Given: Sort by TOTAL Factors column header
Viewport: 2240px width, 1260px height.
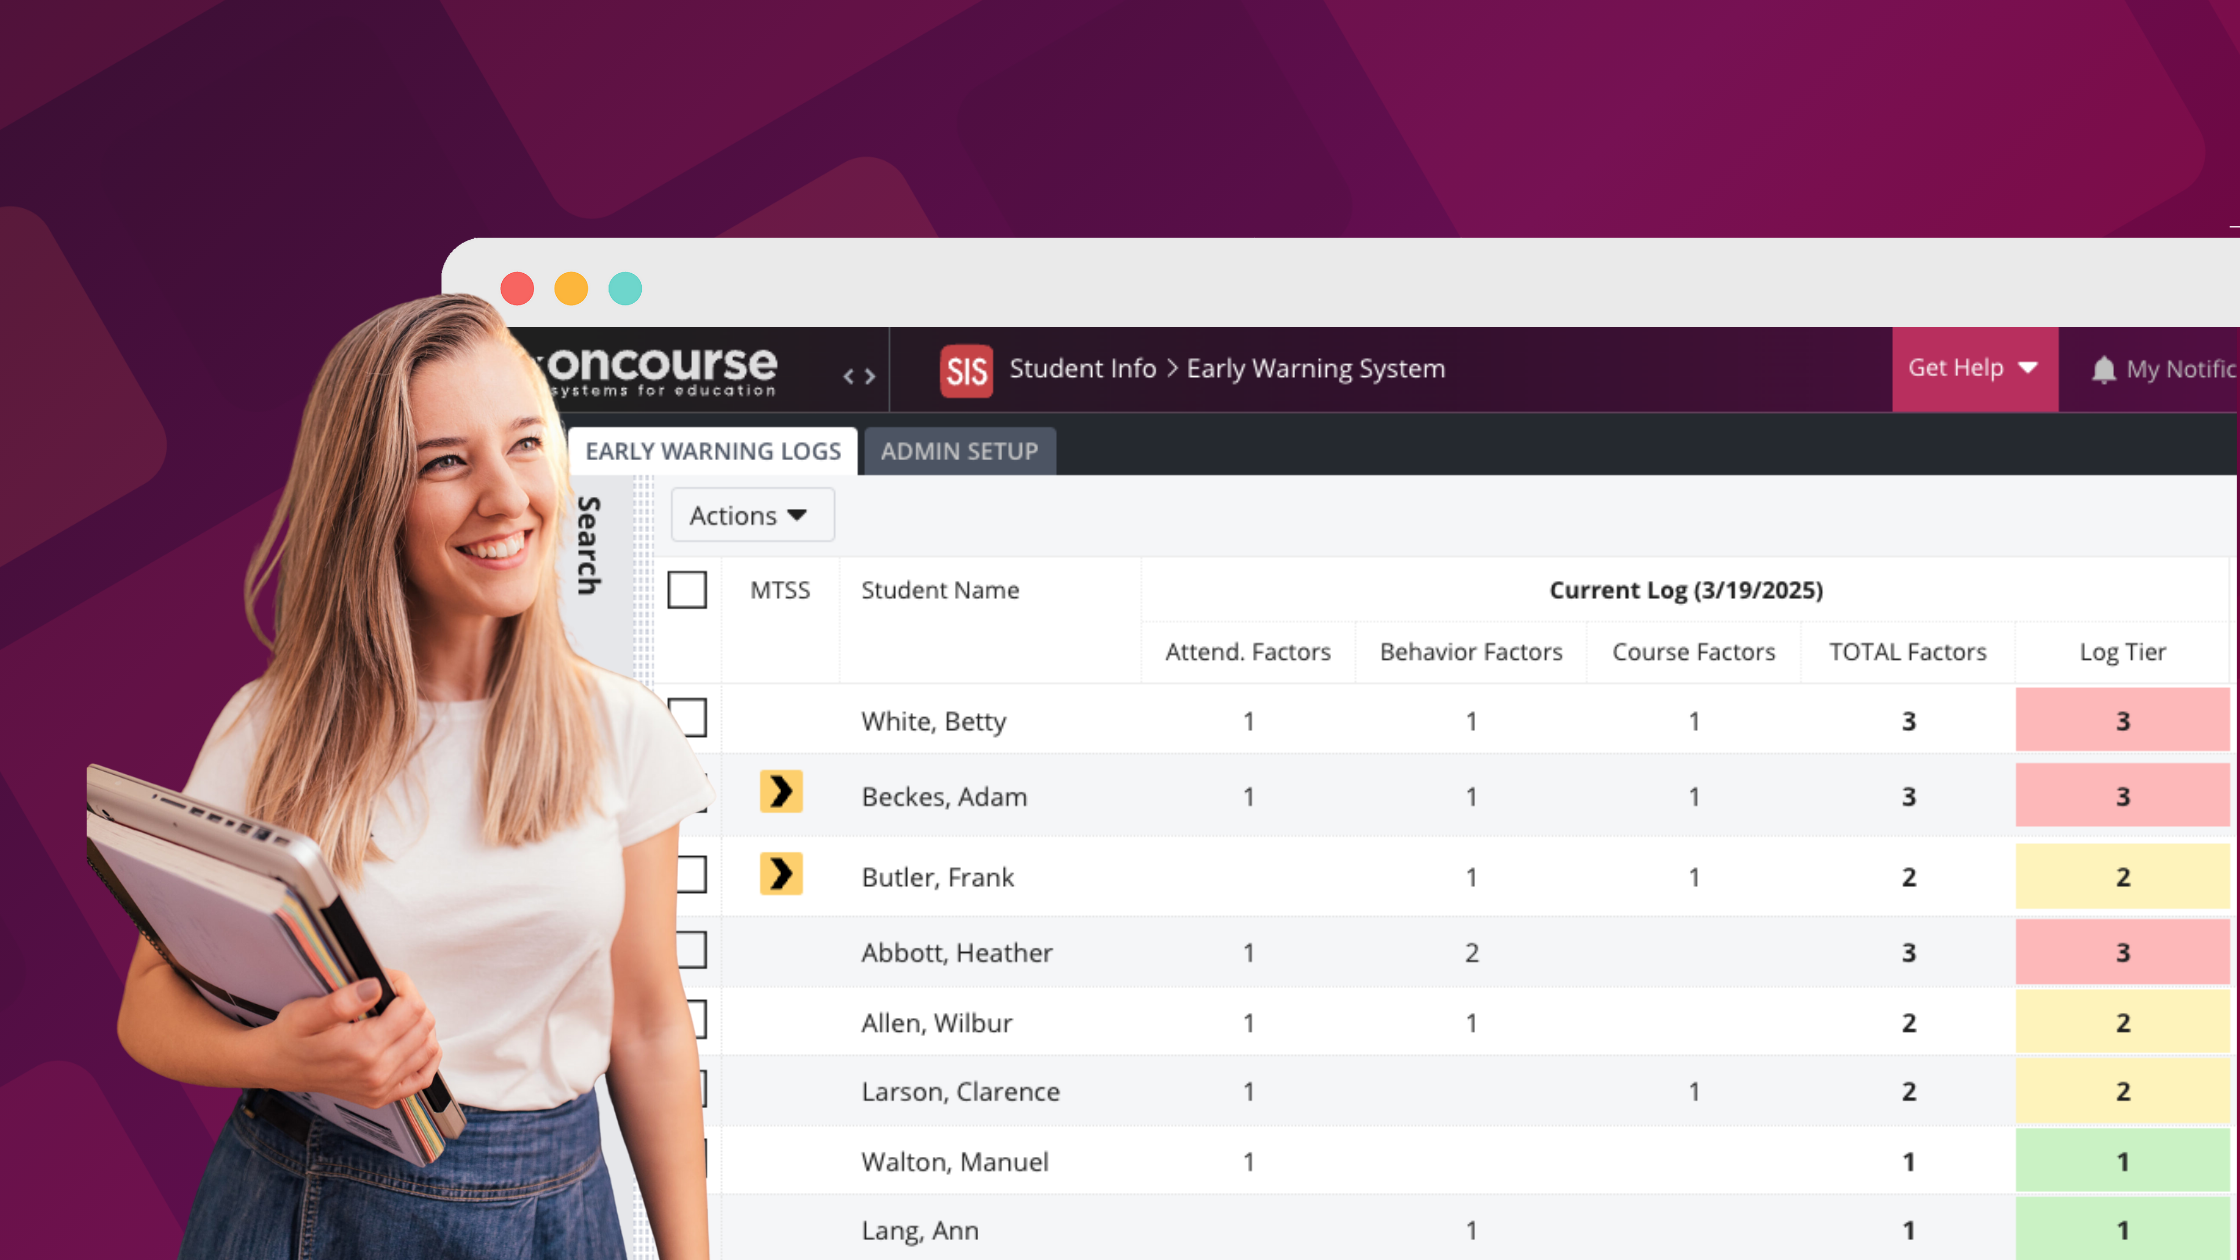Looking at the screenshot, I should click(x=1907, y=652).
